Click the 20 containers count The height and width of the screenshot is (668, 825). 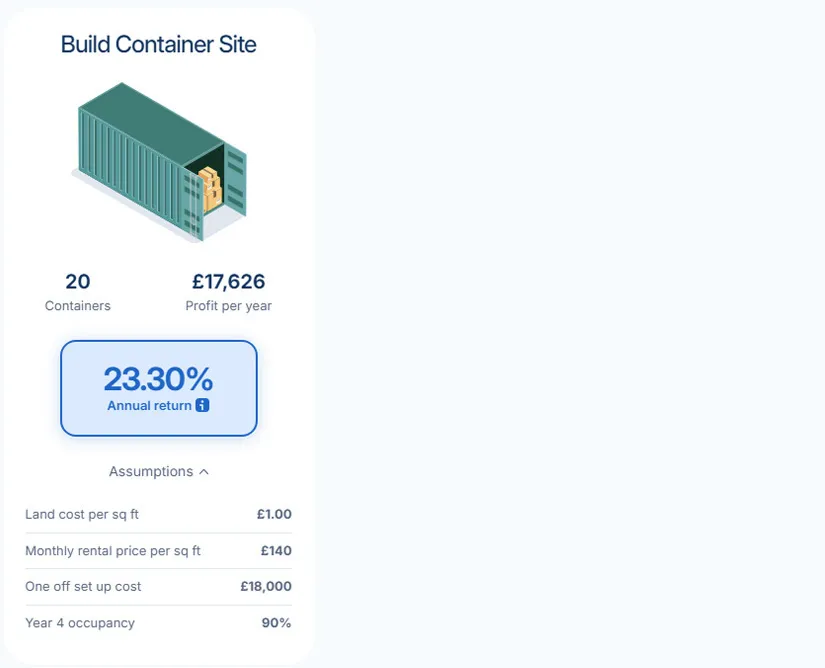pos(78,281)
